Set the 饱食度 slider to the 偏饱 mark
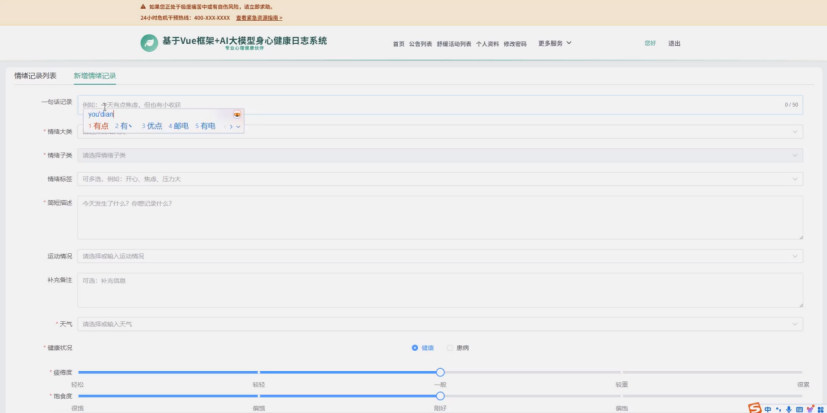This screenshot has width=827, height=413. click(x=621, y=396)
